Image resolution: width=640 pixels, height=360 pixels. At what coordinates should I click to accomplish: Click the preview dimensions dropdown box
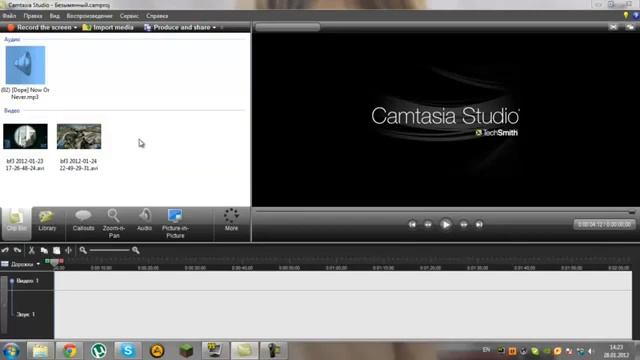(287, 27)
